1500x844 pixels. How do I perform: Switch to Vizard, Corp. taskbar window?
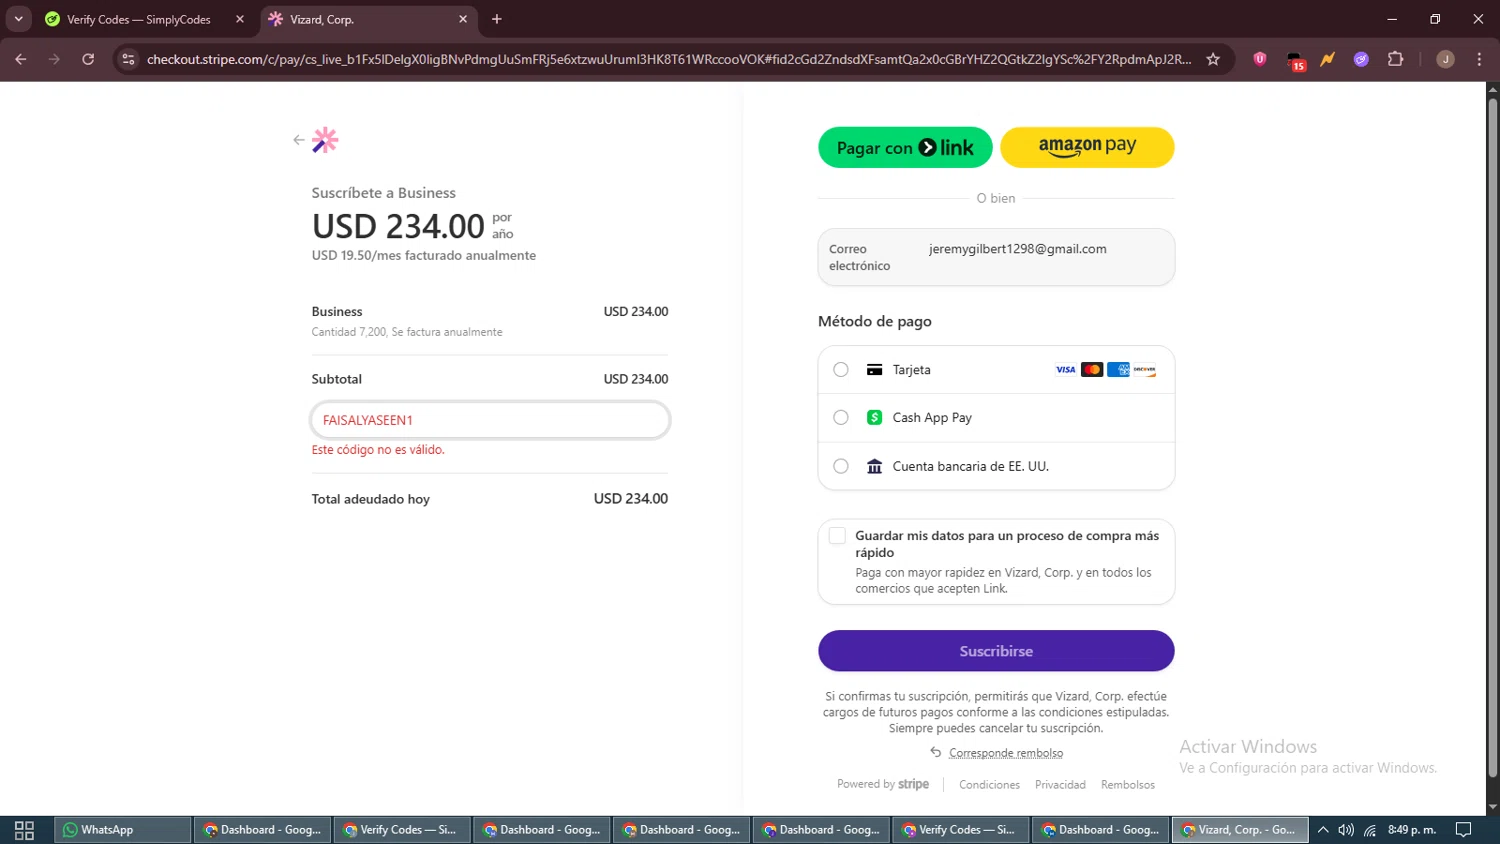1239,830
